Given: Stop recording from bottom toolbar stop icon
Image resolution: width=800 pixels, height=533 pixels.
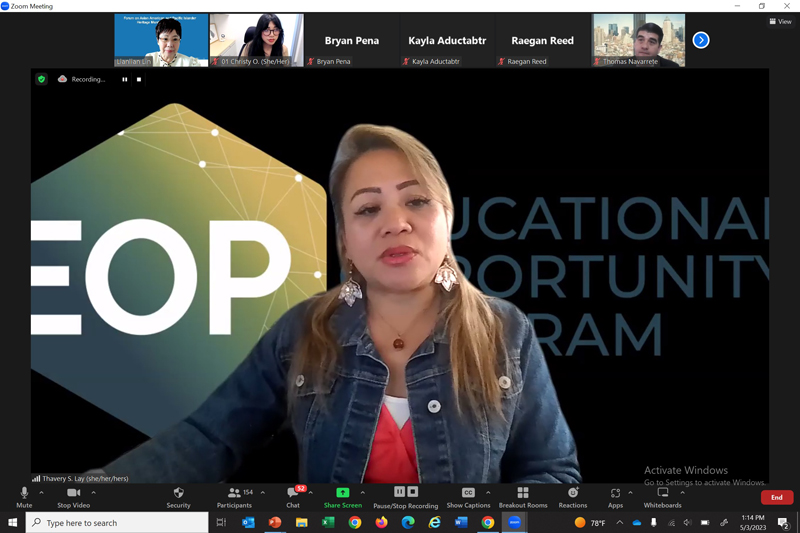Looking at the screenshot, I should [x=413, y=491].
